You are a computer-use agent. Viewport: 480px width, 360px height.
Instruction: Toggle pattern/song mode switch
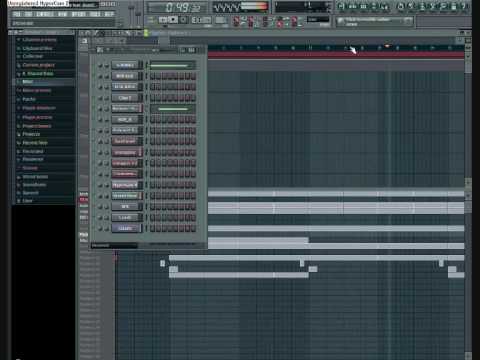click(151, 20)
